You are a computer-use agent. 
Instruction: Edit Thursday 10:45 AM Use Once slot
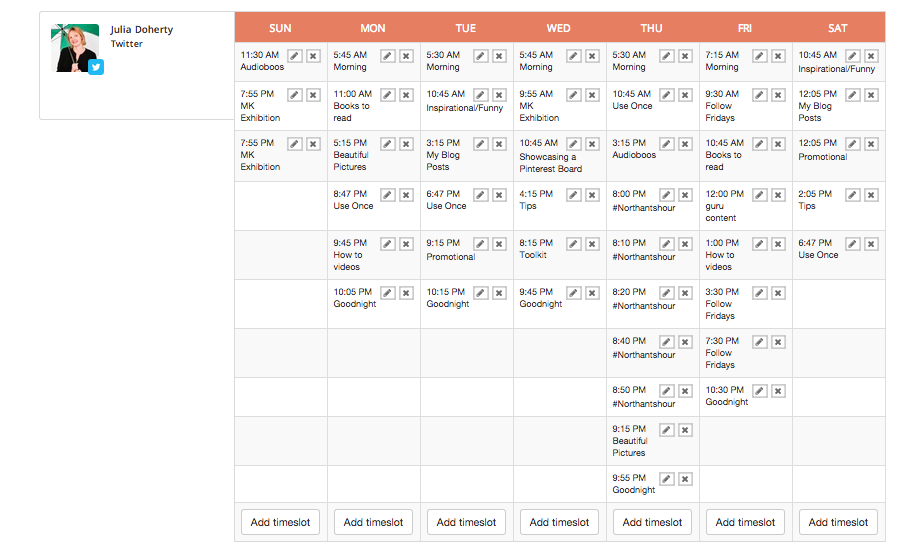(666, 95)
